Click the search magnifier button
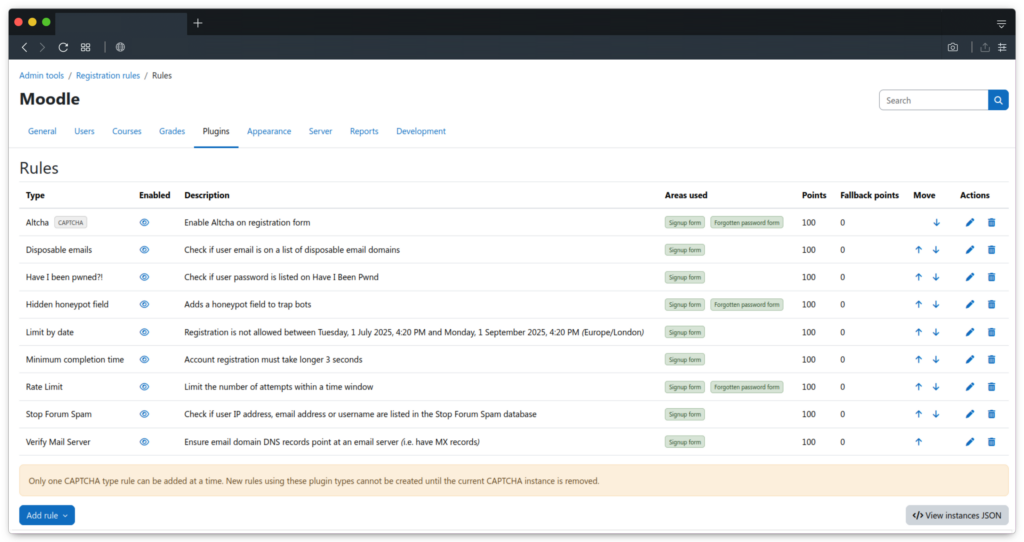Image resolution: width=1024 pixels, height=542 pixels. pos(998,101)
